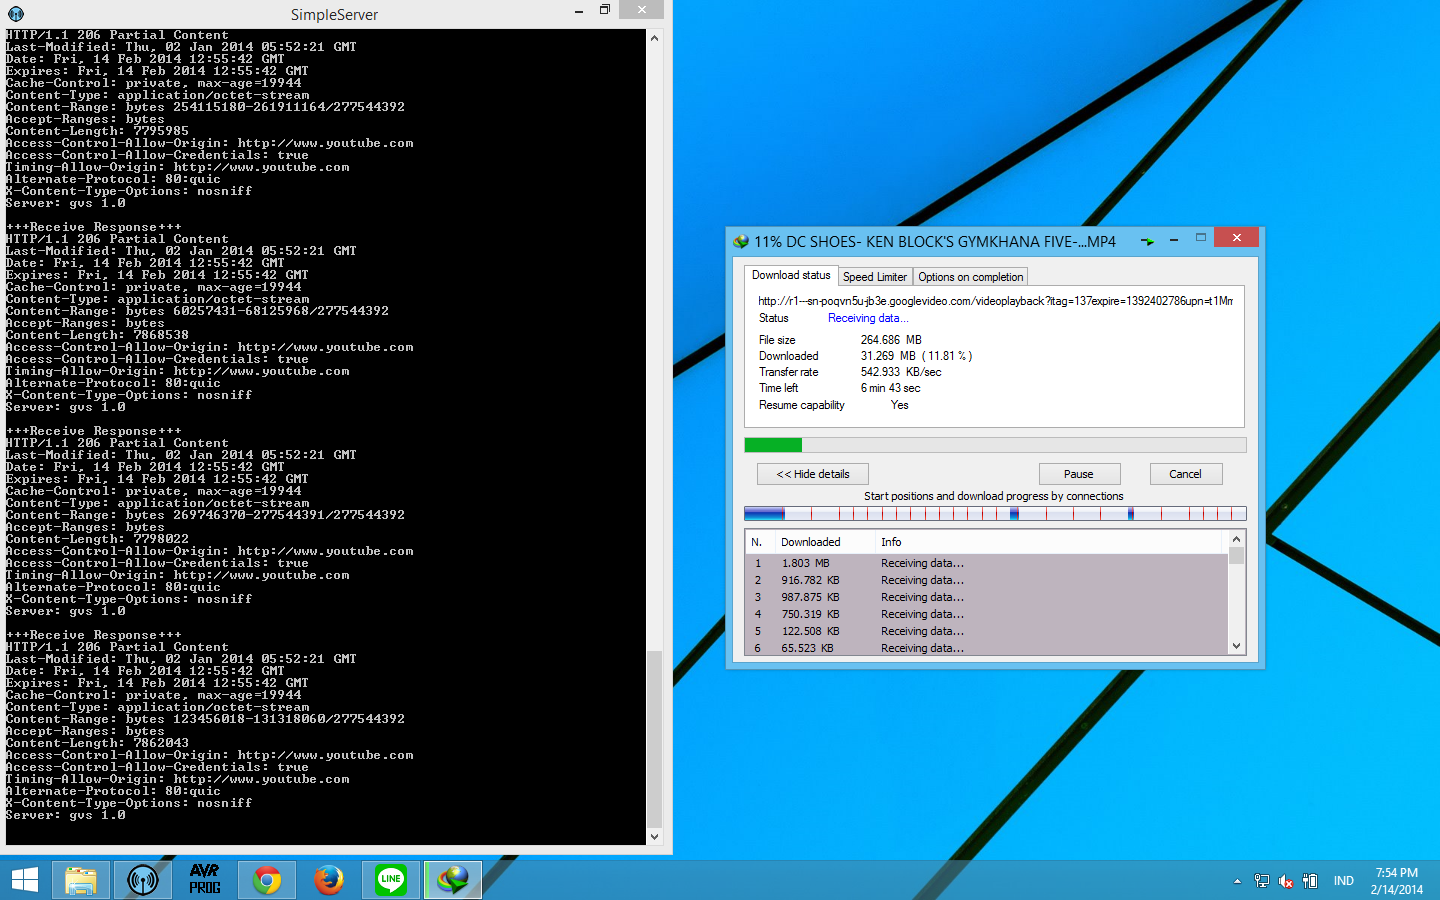Select connection row with 987.875 KB

point(987,597)
